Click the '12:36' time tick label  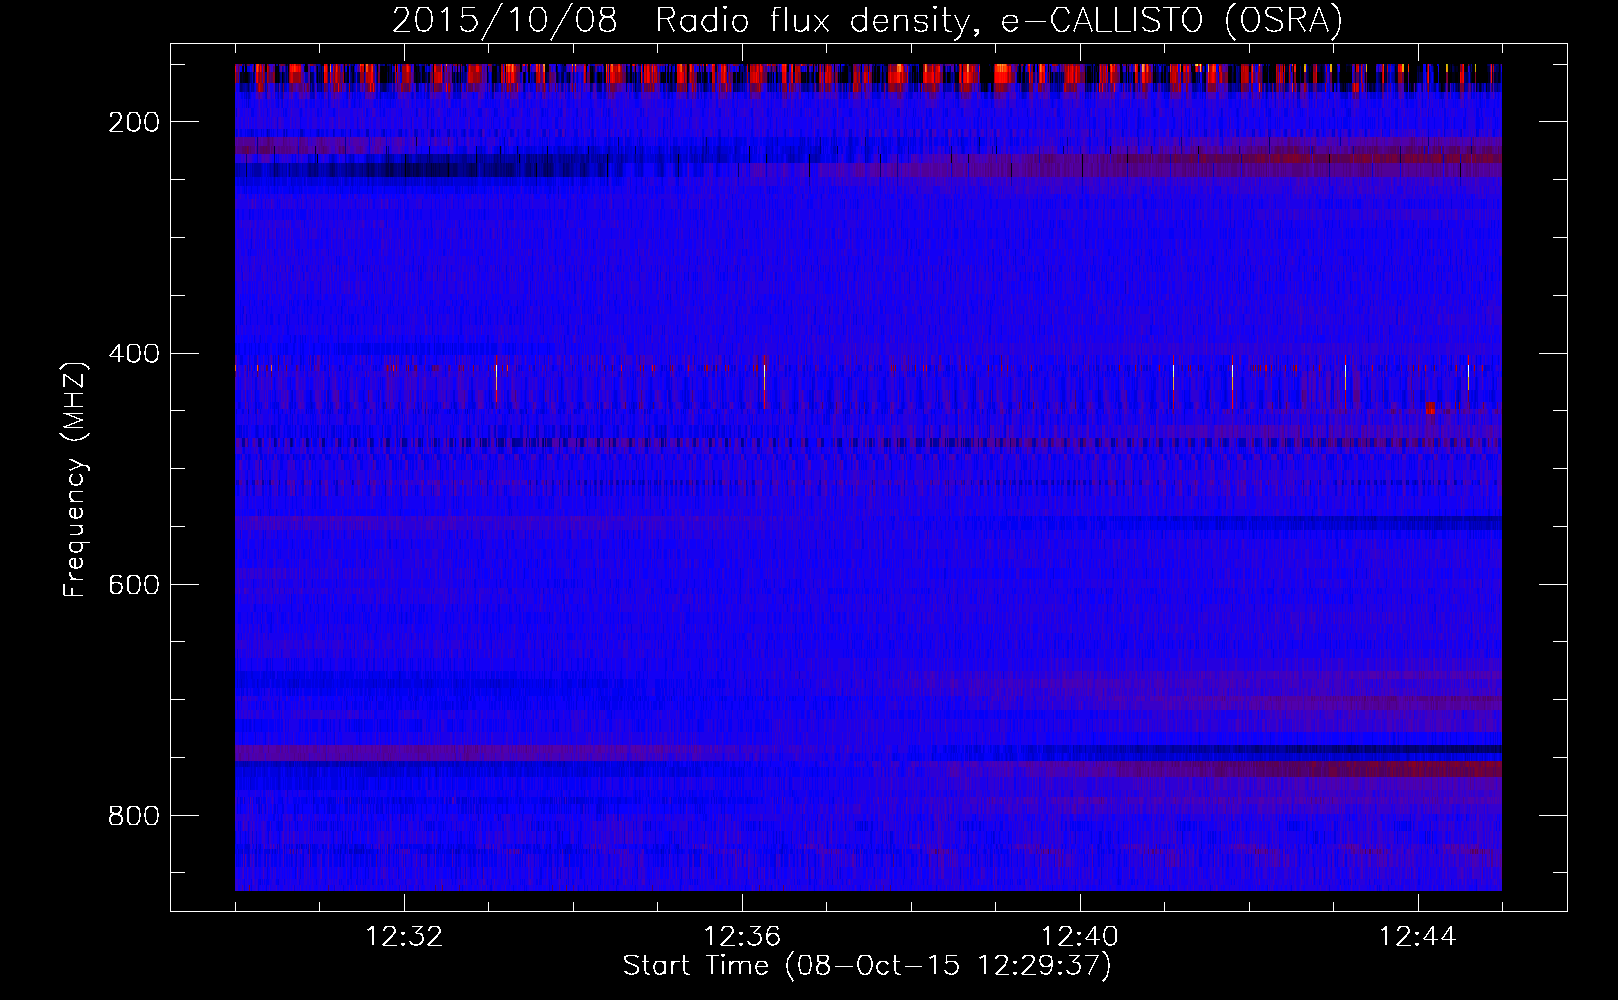[742, 937]
